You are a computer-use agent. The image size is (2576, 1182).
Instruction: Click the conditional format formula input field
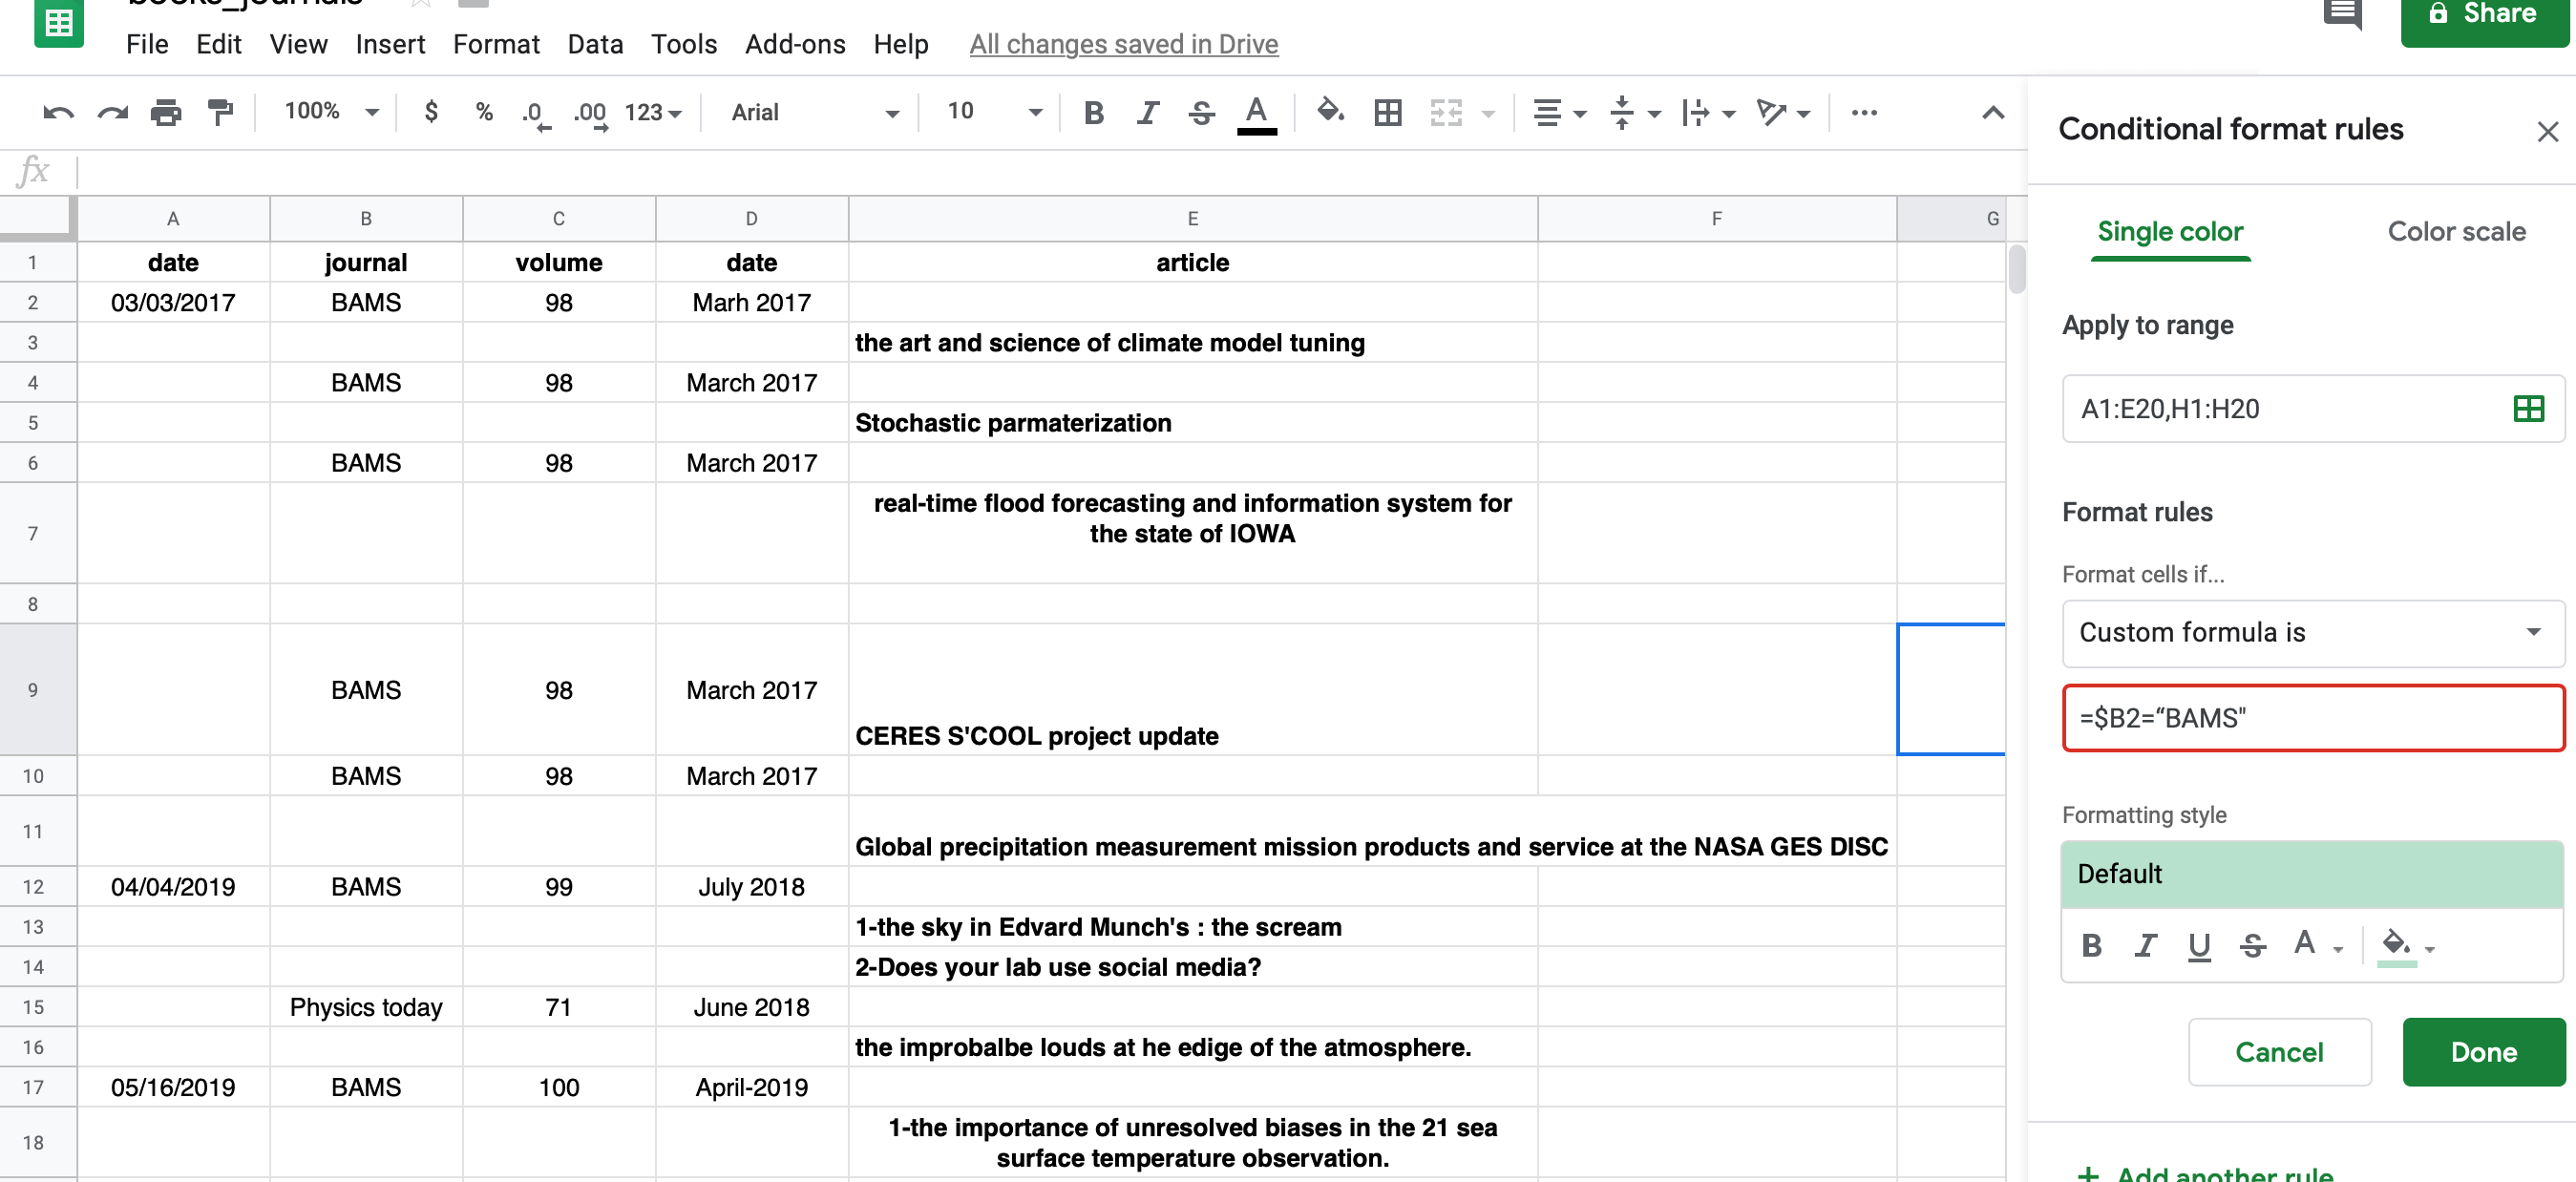[2312, 717]
